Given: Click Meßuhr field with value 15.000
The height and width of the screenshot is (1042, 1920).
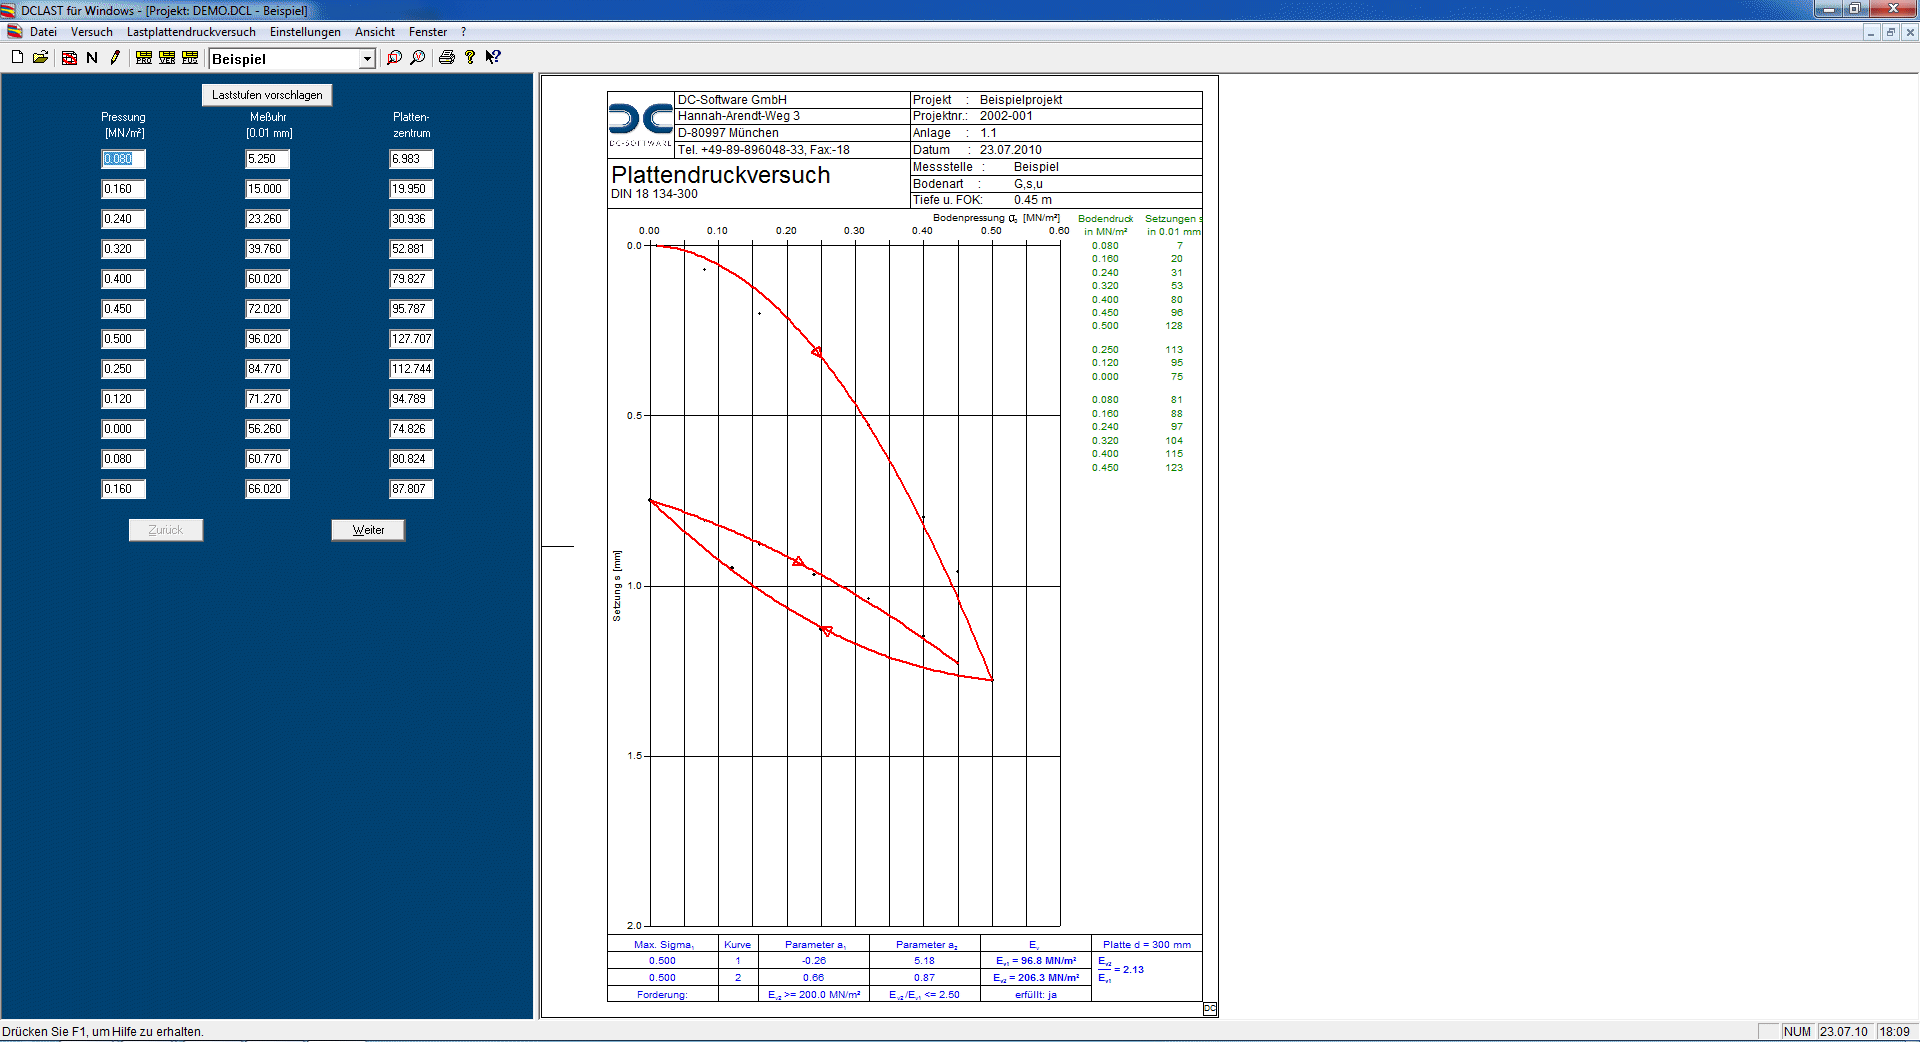Looking at the screenshot, I should [x=268, y=189].
